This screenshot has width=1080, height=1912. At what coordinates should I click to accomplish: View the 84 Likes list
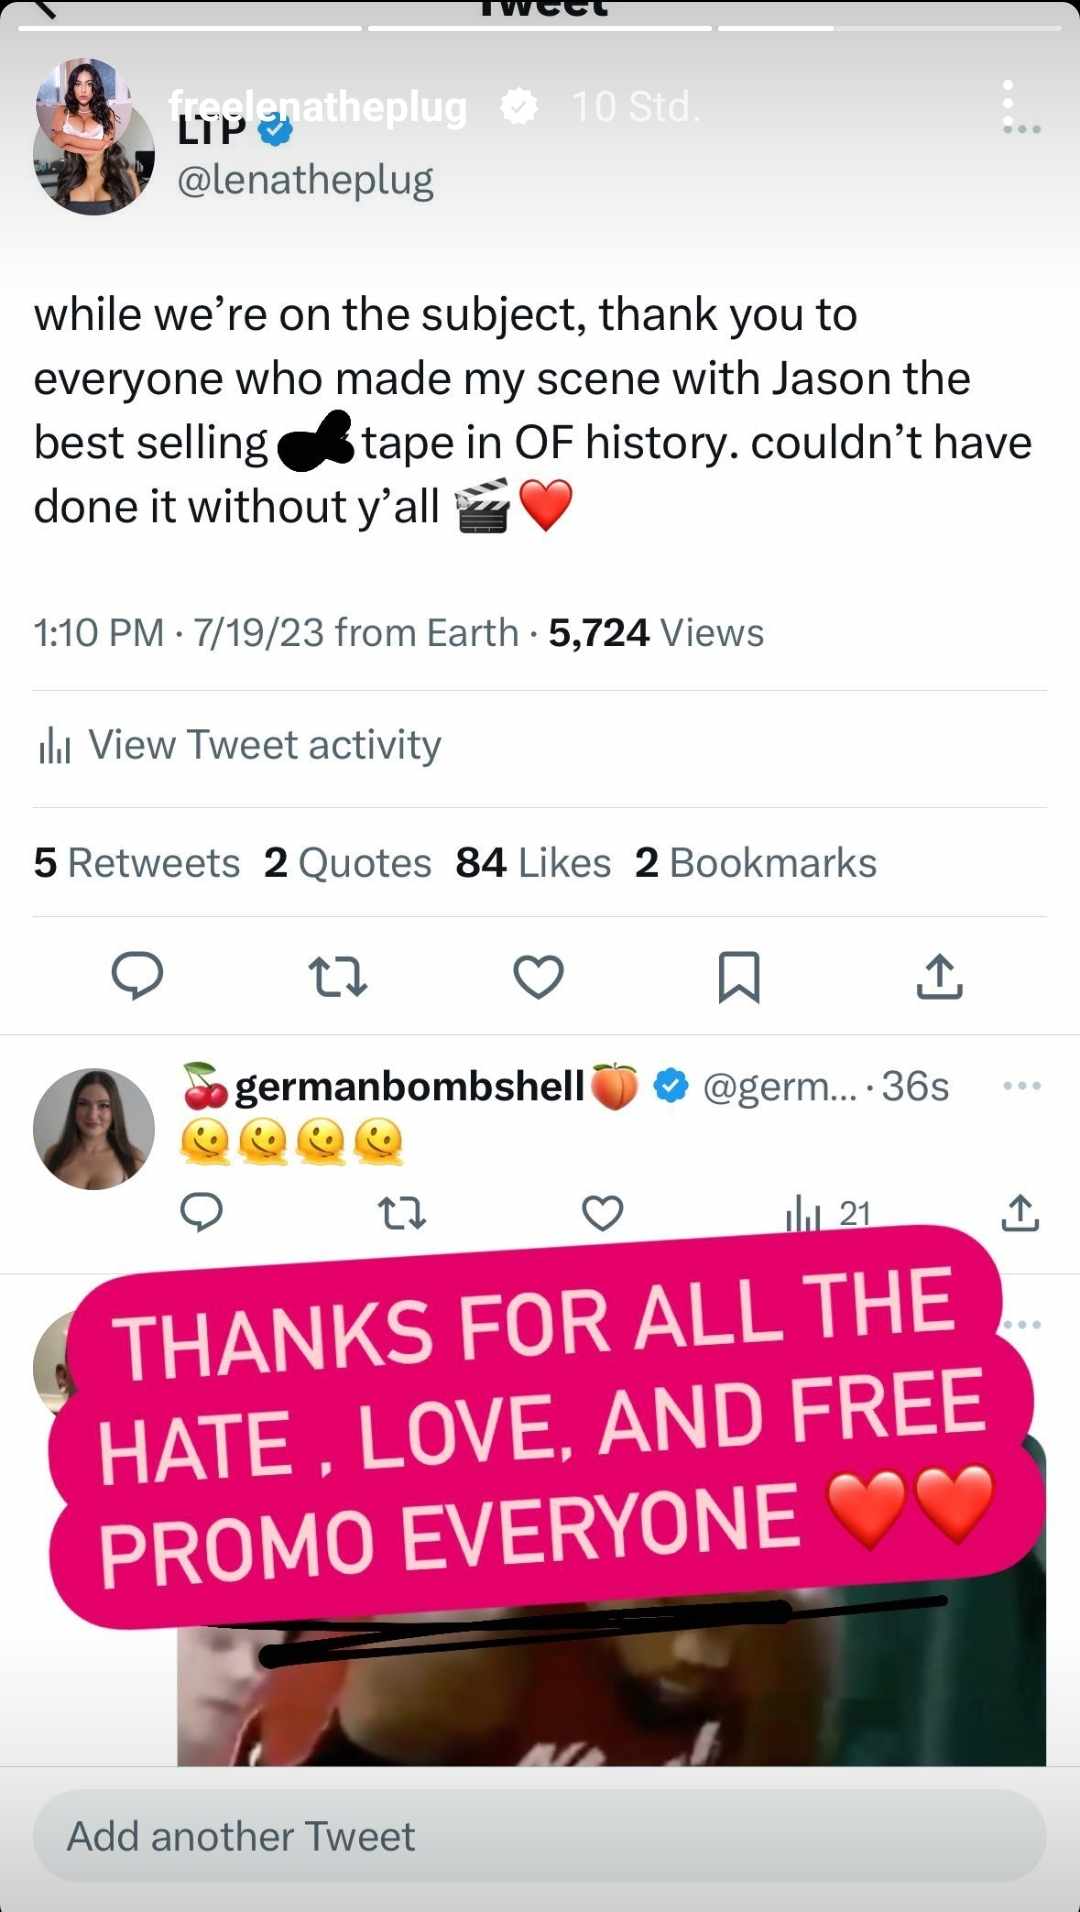(533, 863)
